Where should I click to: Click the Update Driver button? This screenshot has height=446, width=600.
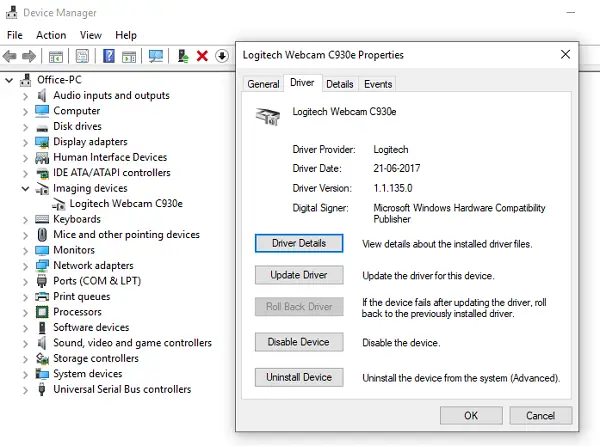point(299,275)
